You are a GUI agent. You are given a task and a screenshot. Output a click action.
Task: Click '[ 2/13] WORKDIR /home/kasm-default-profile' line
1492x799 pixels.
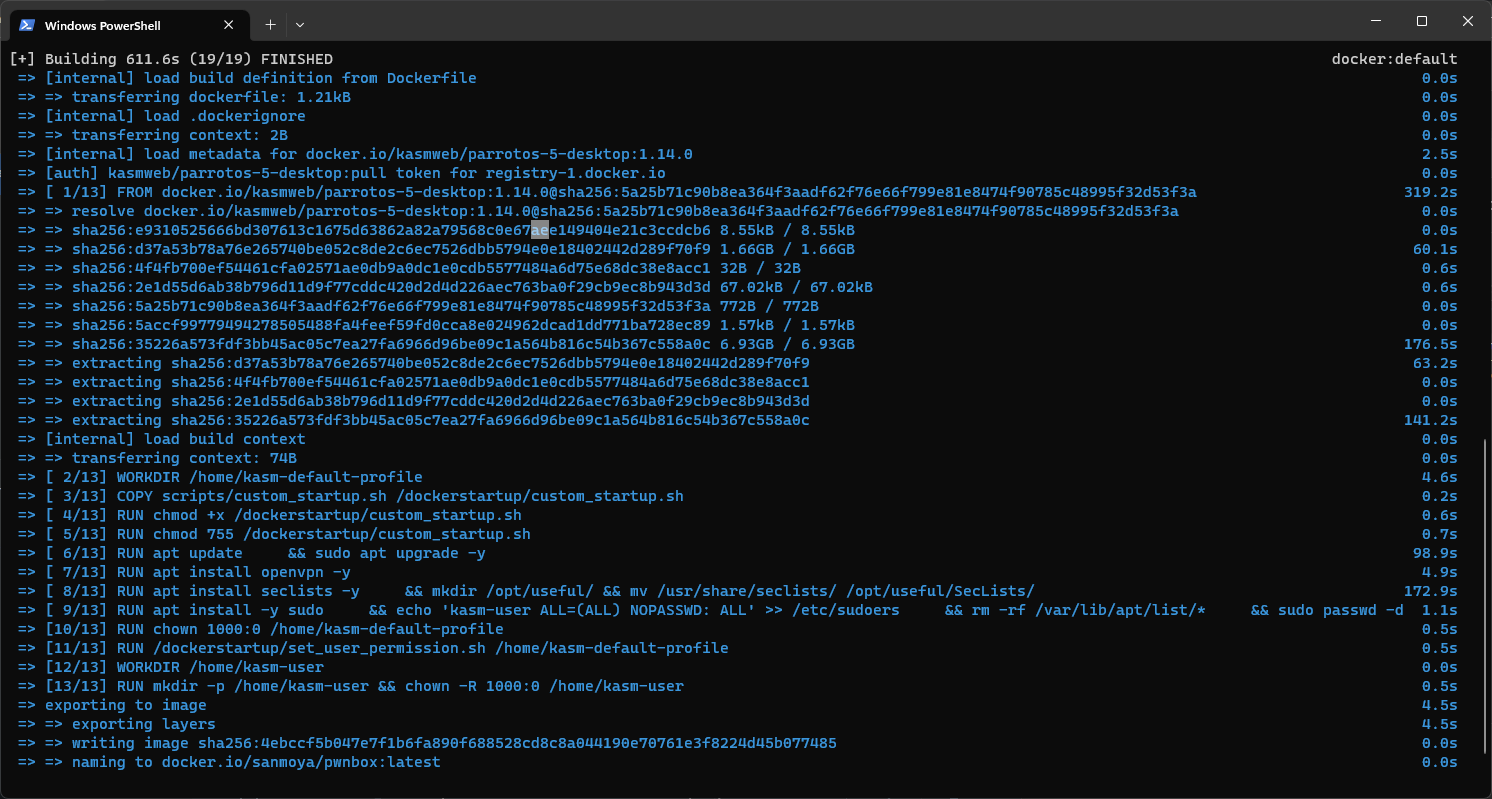[x=220, y=477]
